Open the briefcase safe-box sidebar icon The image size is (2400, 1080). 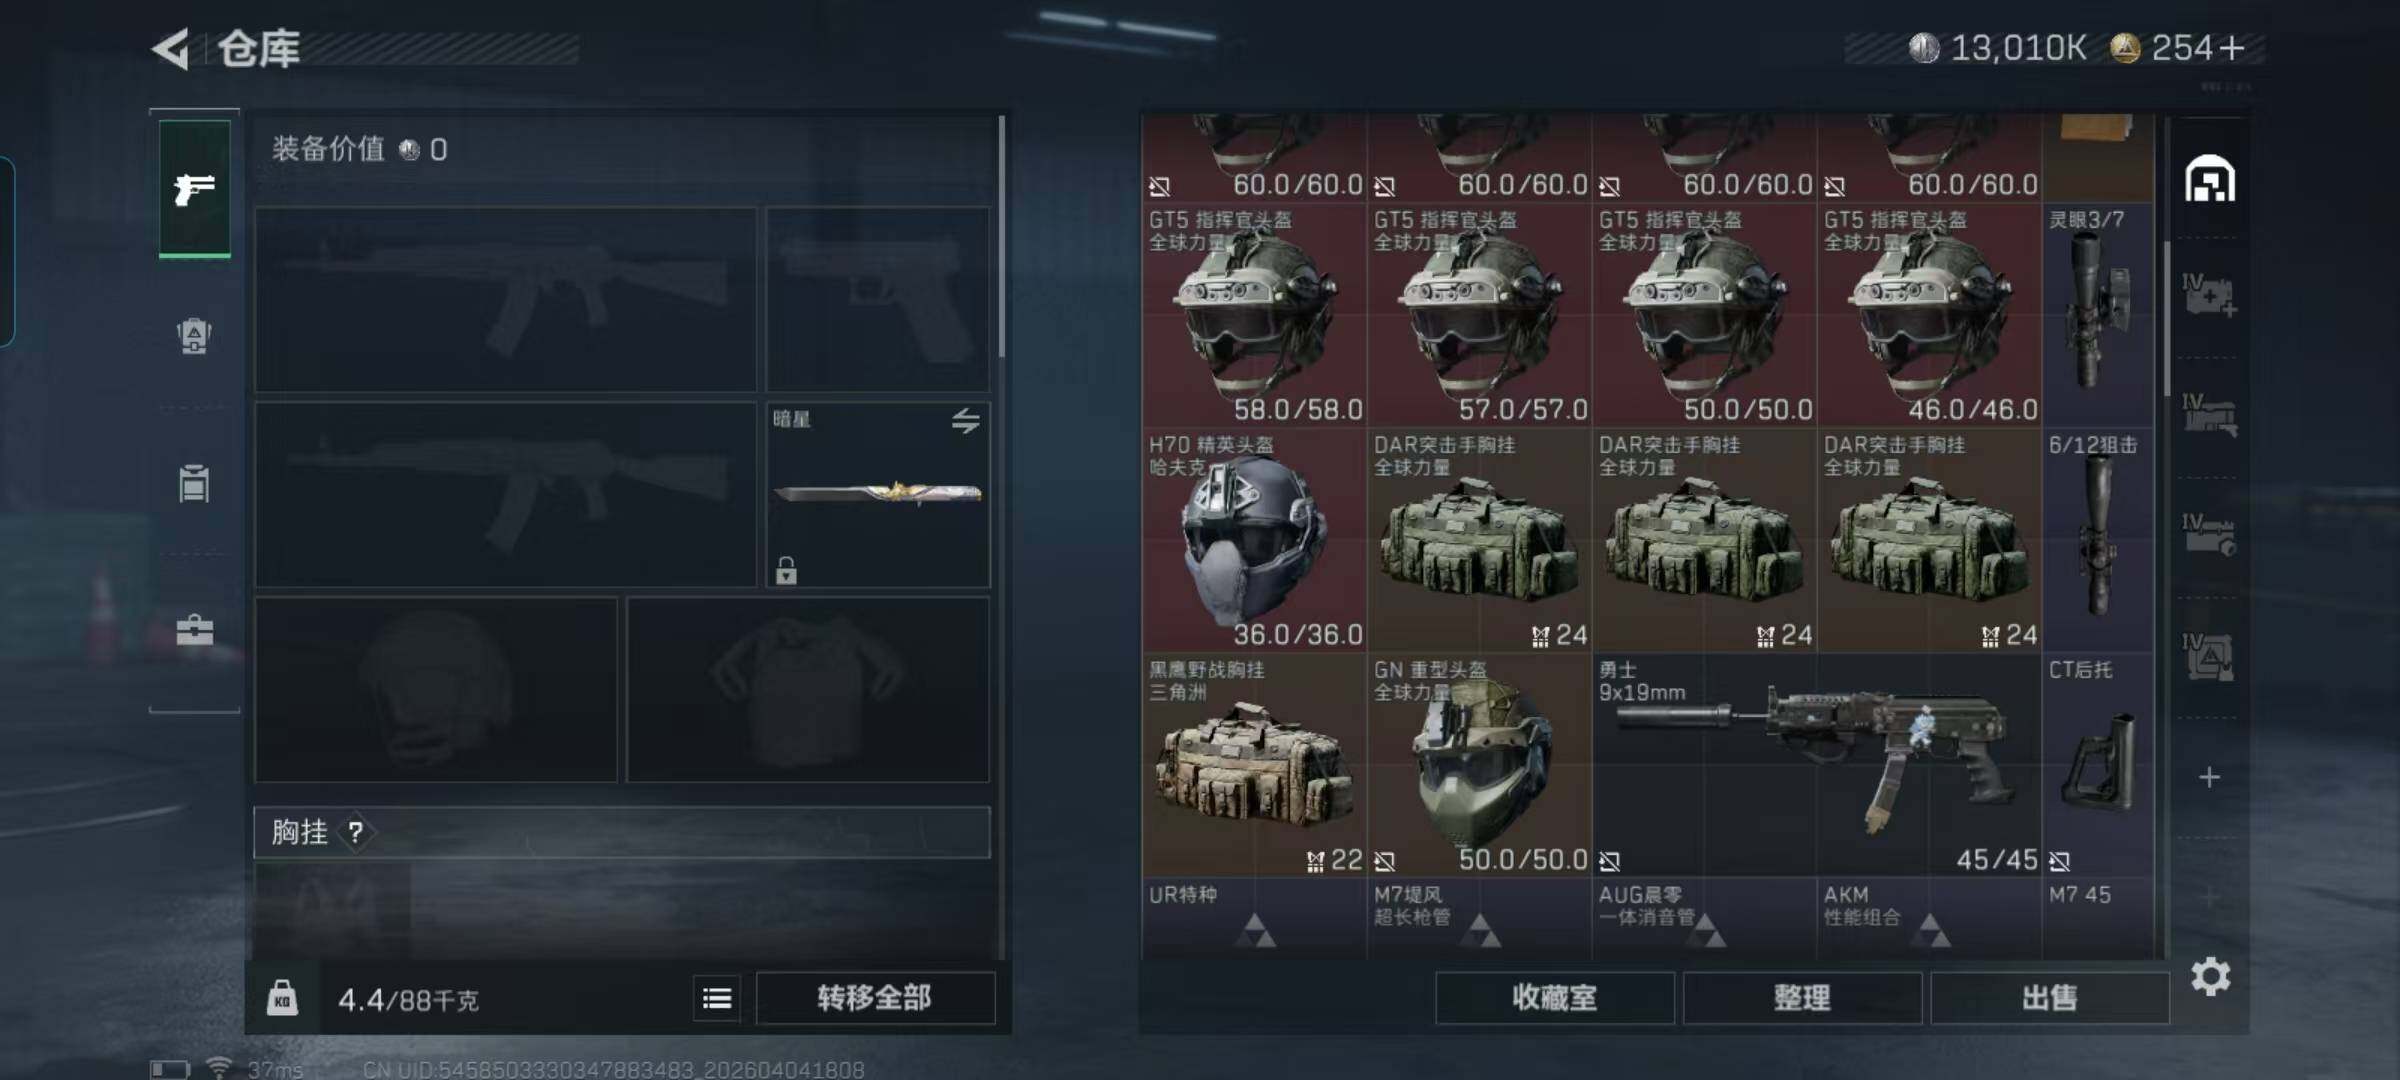pyautogui.click(x=194, y=630)
